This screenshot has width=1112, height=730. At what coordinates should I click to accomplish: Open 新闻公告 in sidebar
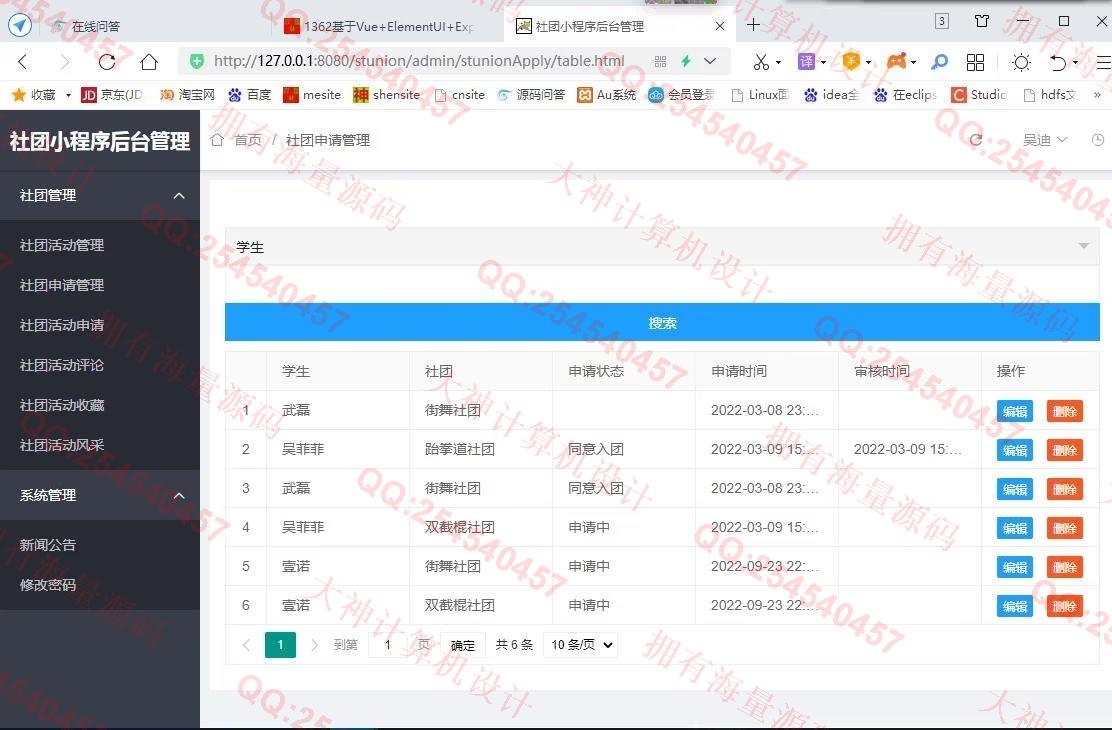click(48, 545)
